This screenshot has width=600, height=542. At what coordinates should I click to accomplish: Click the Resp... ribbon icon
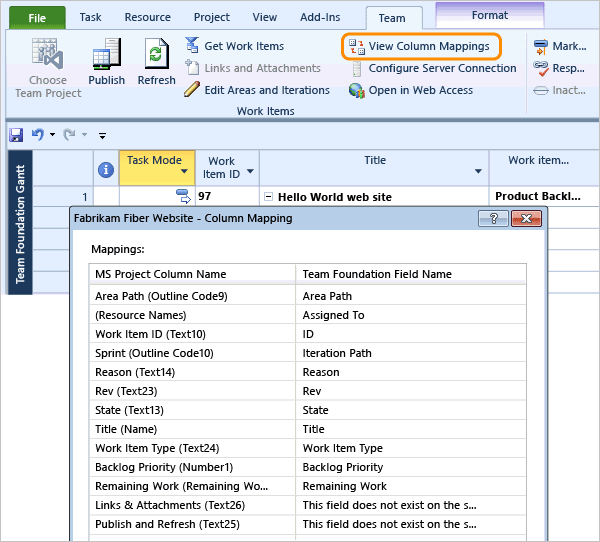click(541, 69)
